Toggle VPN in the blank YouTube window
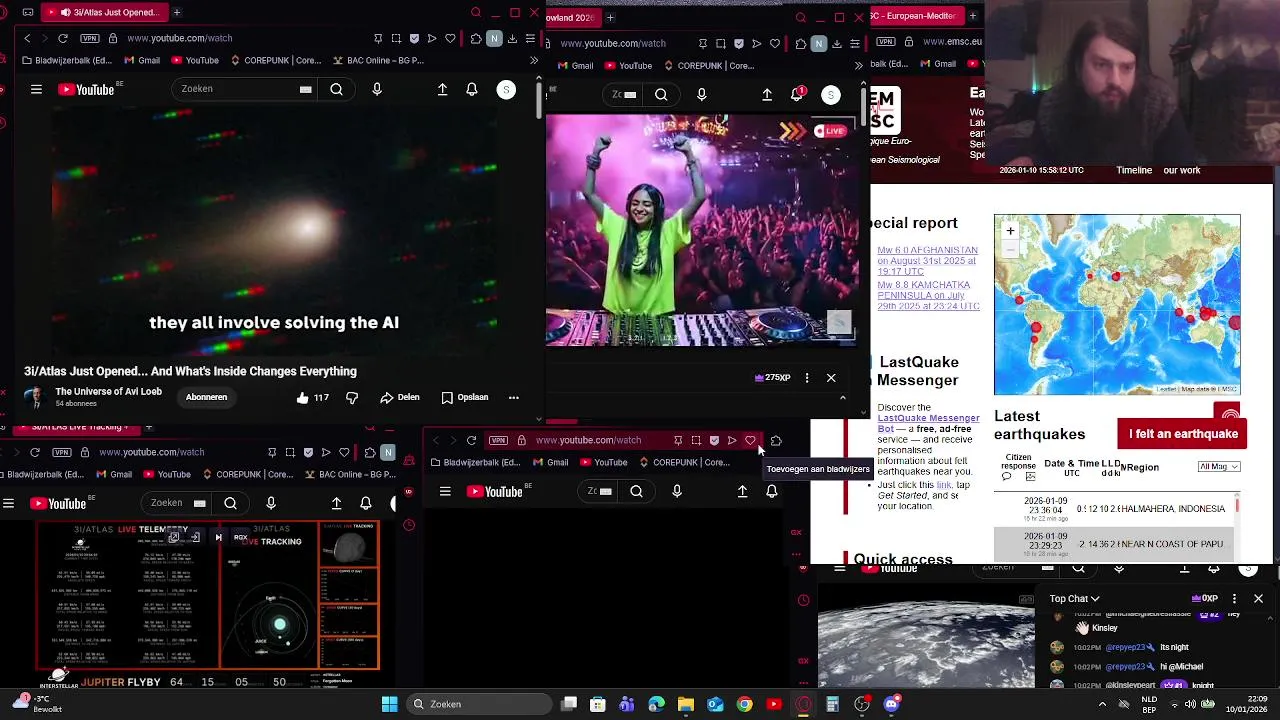 (x=498, y=440)
